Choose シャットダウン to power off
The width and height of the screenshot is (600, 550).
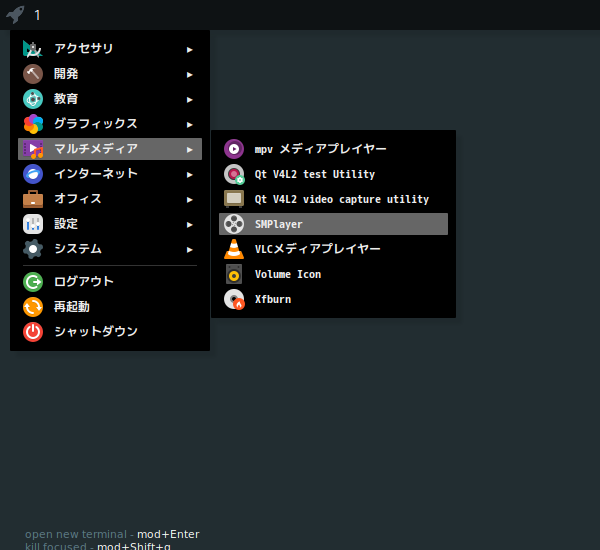[x=110, y=332]
